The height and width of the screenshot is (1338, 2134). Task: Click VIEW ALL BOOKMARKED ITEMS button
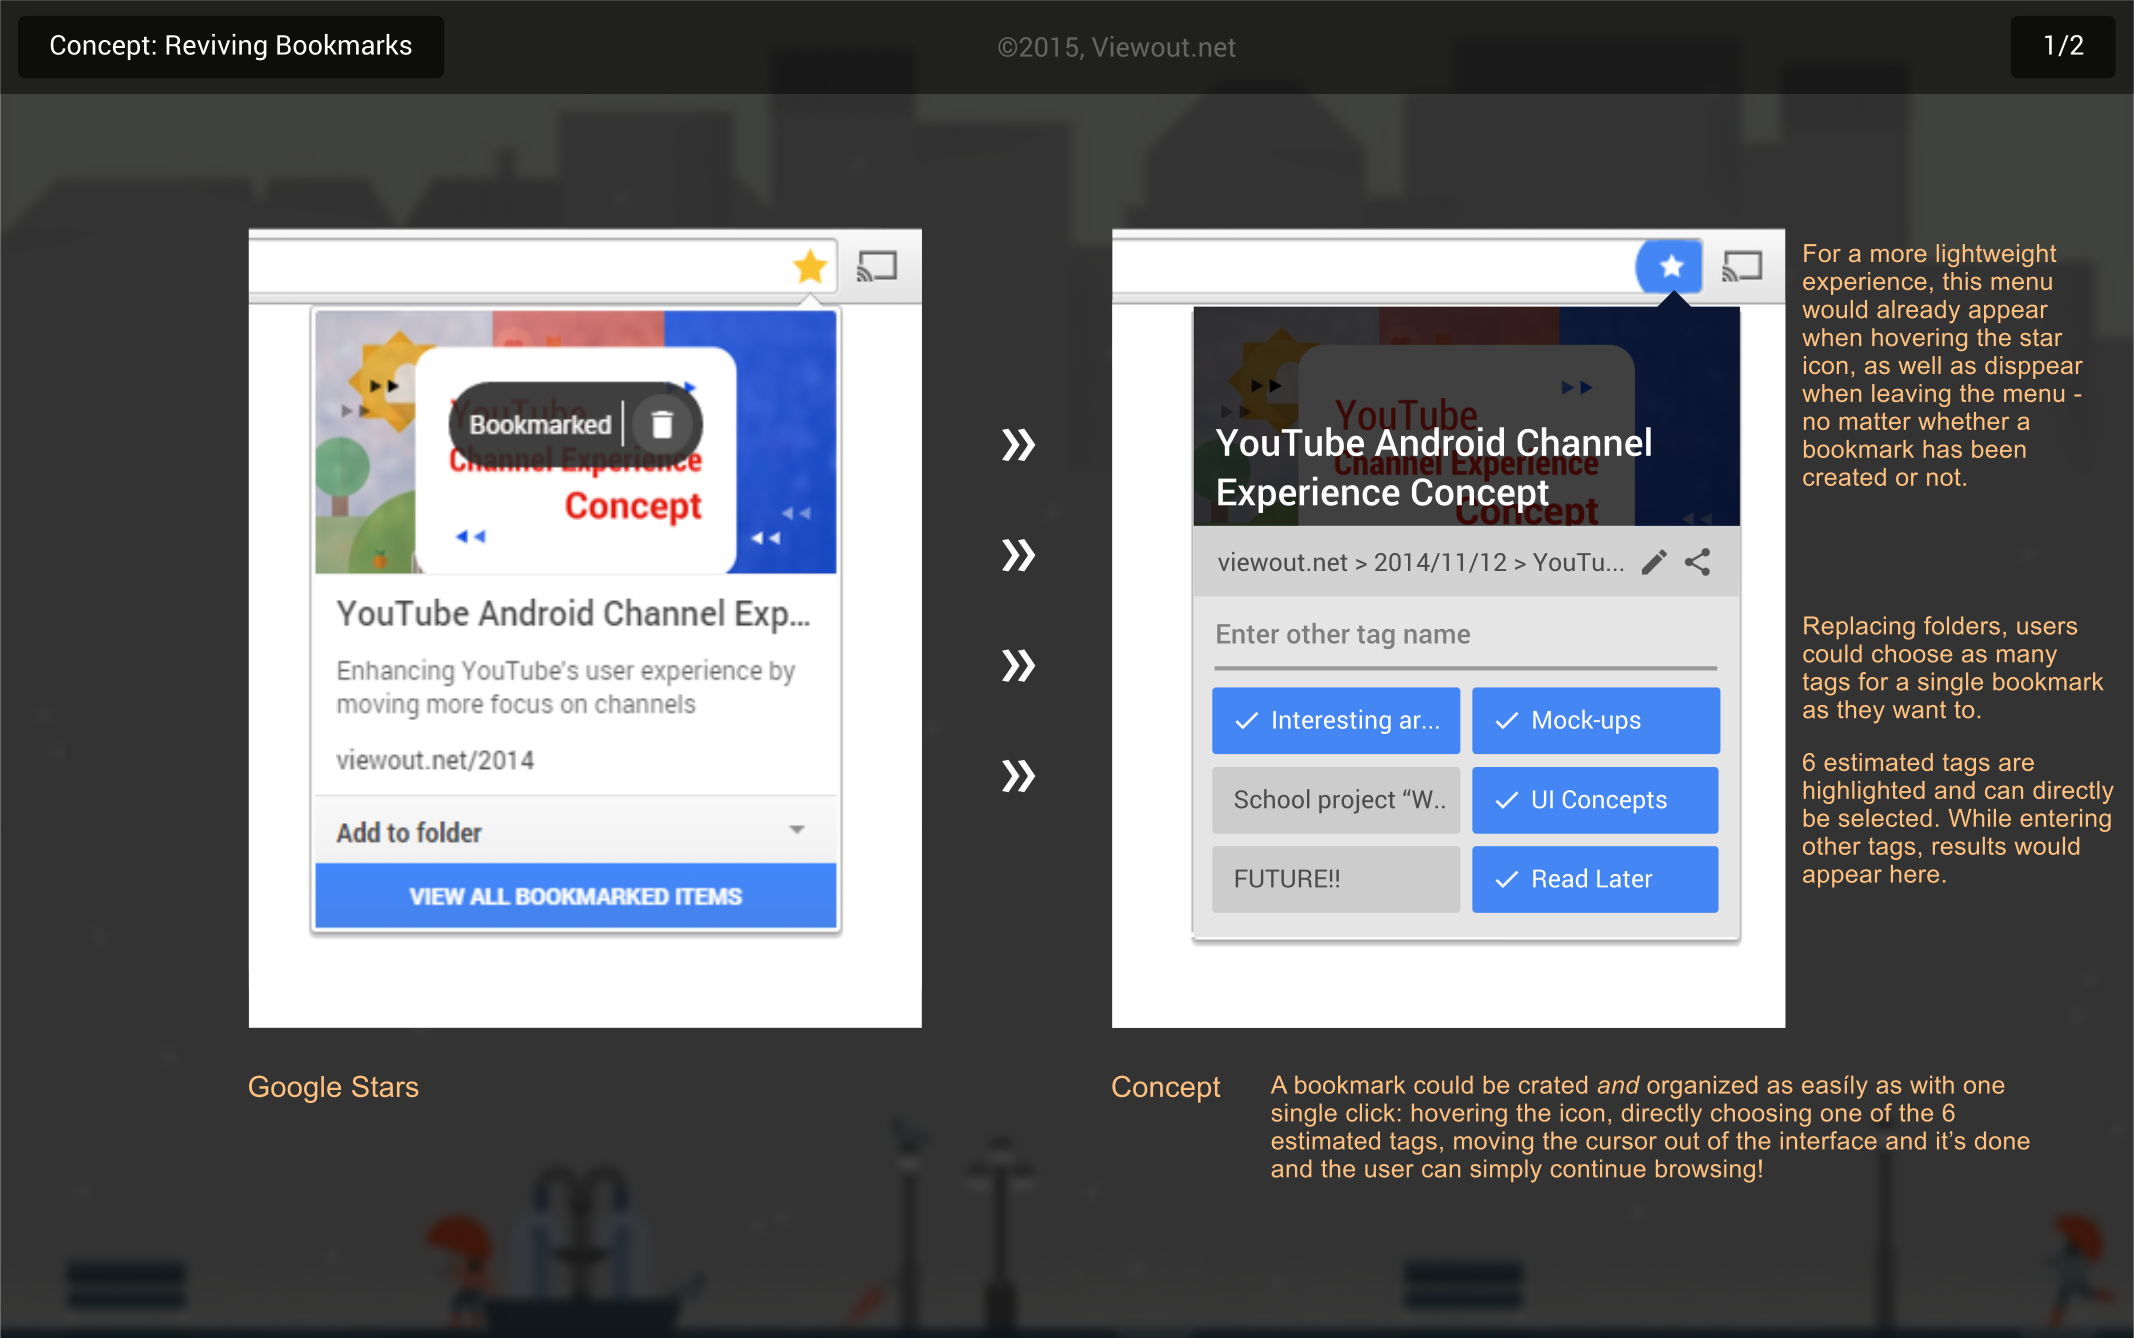pyautogui.click(x=575, y=896)
